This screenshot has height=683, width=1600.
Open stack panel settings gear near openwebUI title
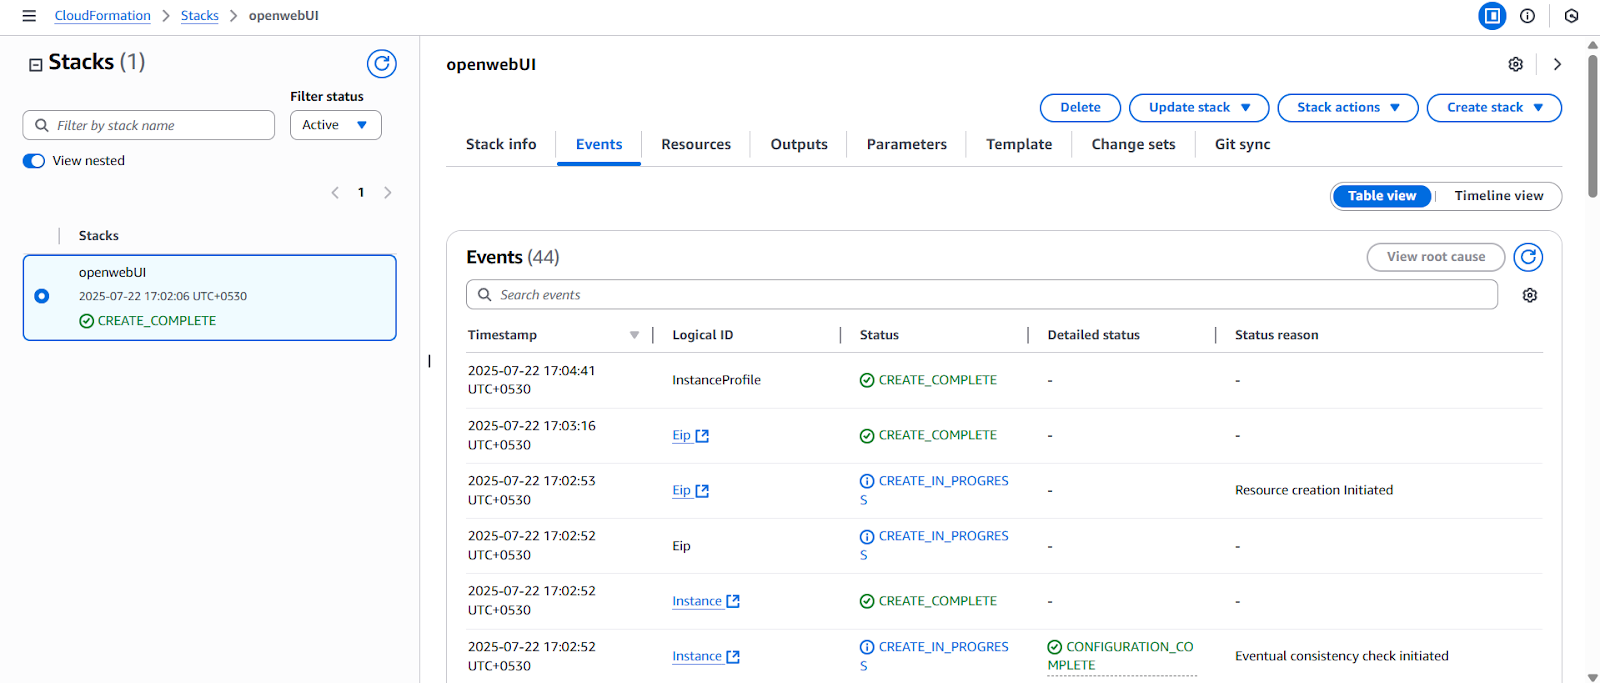coord(1516,64)
